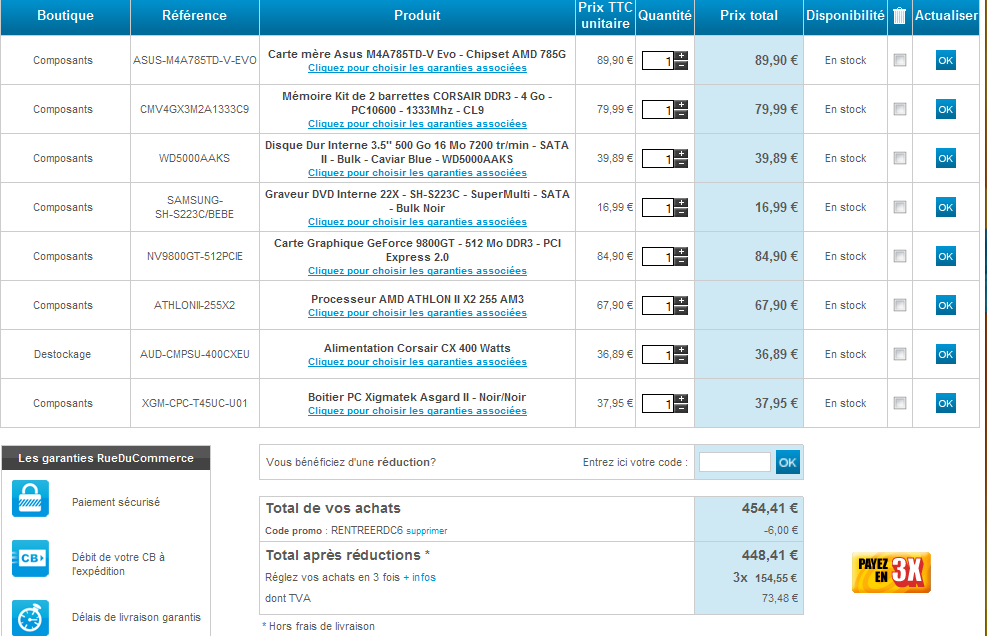Screen dimensions: 987x636
Task: Decrease quantity of the Samsung DVD burner
Action: (681, 213)
